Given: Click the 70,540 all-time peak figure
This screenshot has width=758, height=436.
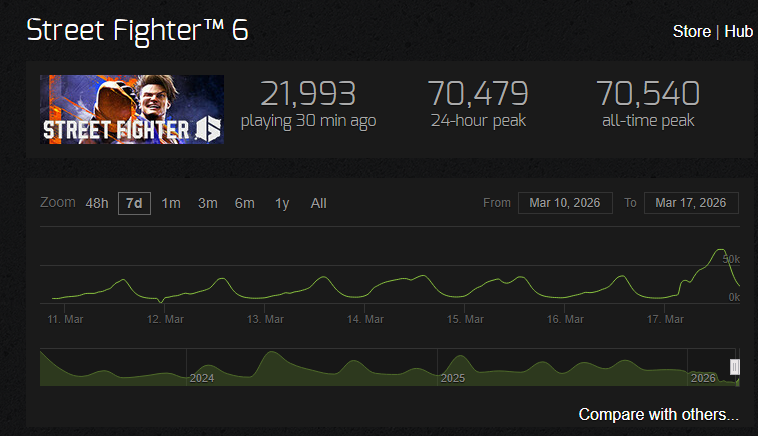Looking at the screenshot, I should point(648,93).
